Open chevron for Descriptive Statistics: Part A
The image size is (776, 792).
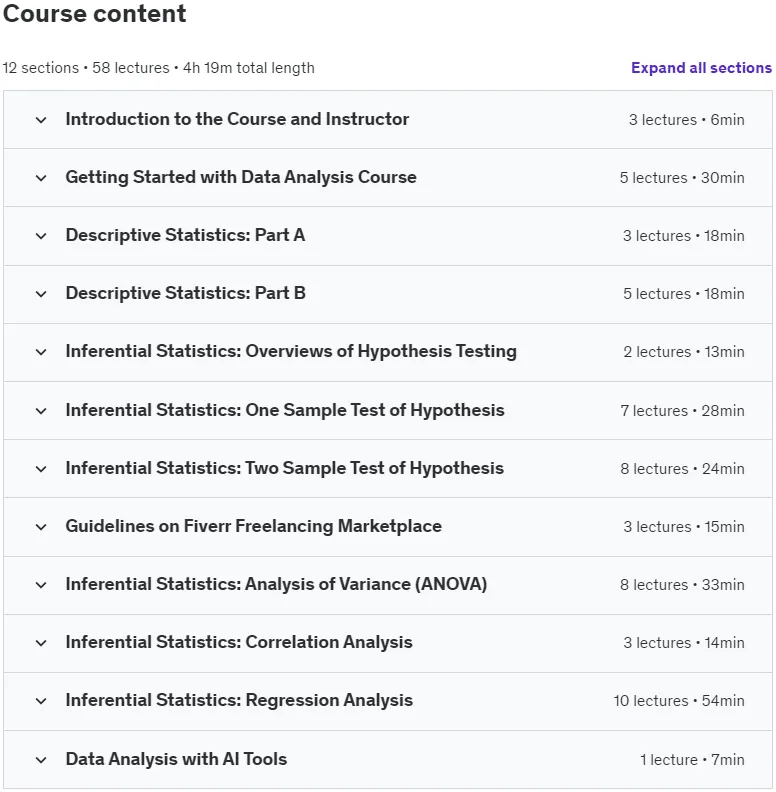coord(41,236)
